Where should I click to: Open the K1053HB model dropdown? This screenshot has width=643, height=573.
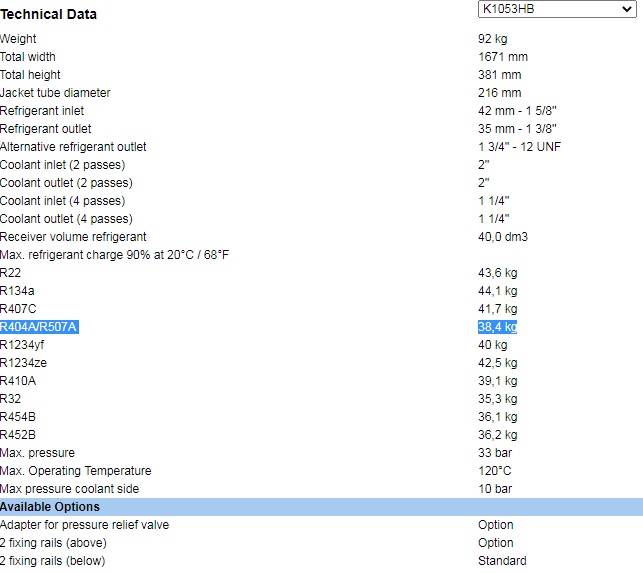coord(555,10)
